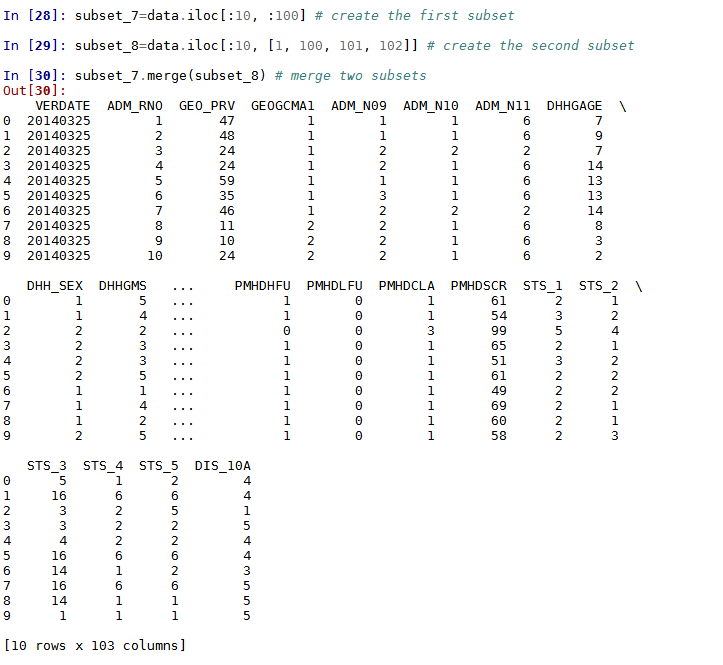723x665 pixels.
Task: Click the In [28] input prompt
Action: pyautogui.click(x=32, y=16)
